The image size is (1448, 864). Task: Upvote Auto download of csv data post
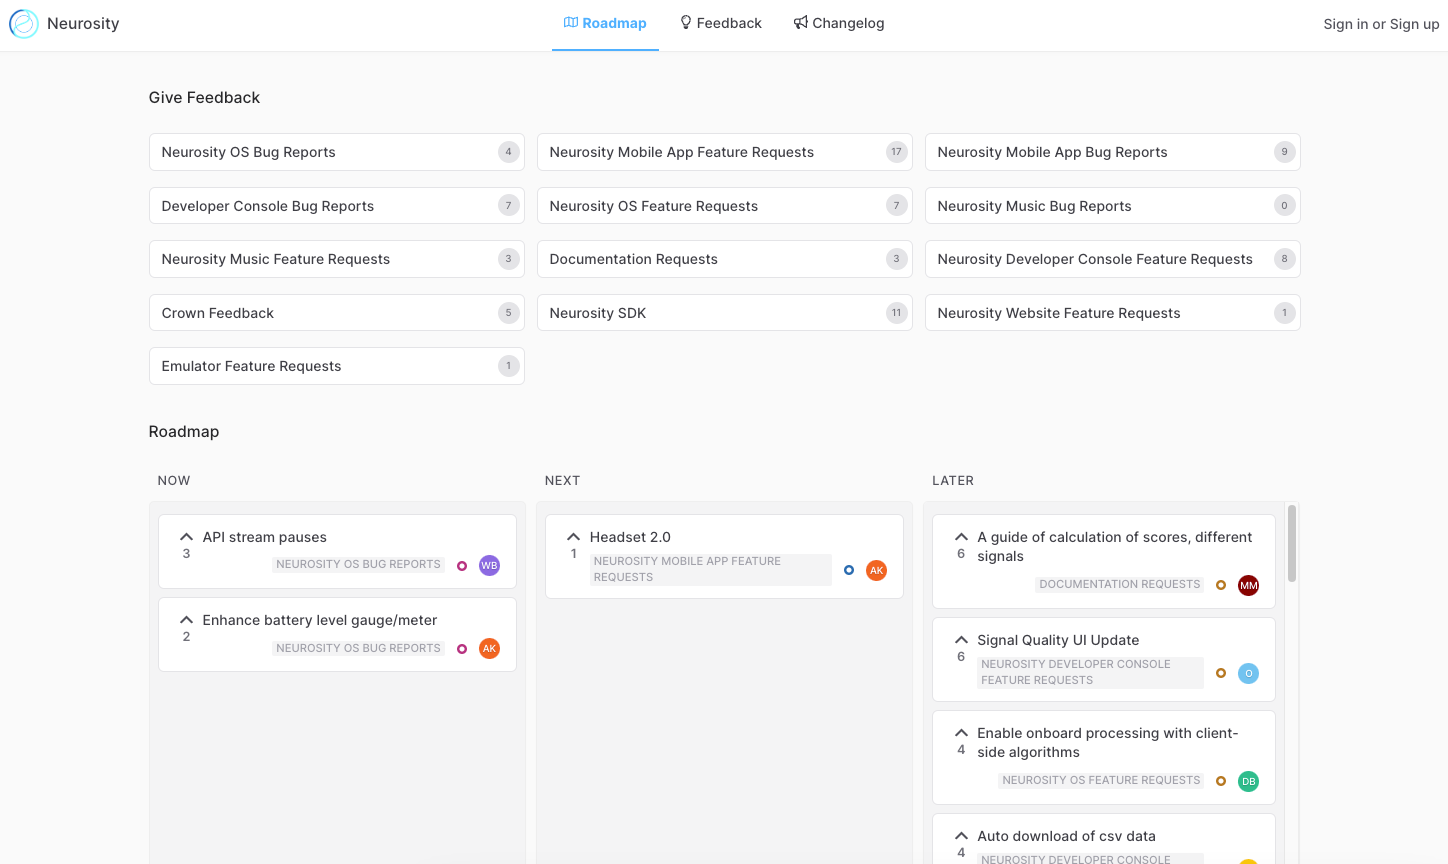click(x=961, y=843)
